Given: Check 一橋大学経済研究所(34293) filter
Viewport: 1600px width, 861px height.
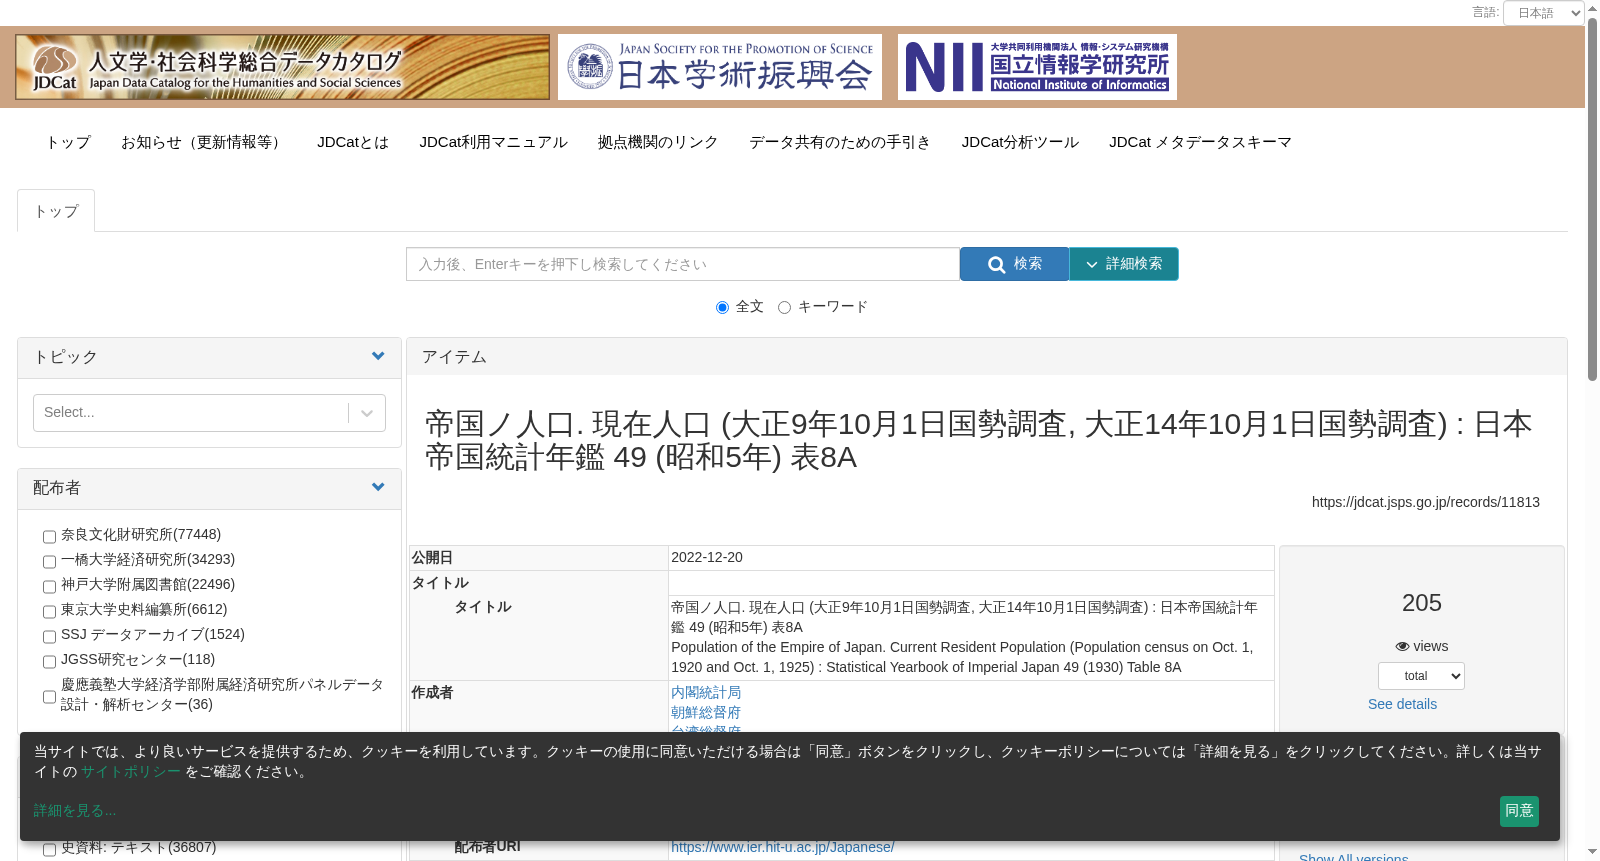Looking at the screenshot, I should (49, 562).
